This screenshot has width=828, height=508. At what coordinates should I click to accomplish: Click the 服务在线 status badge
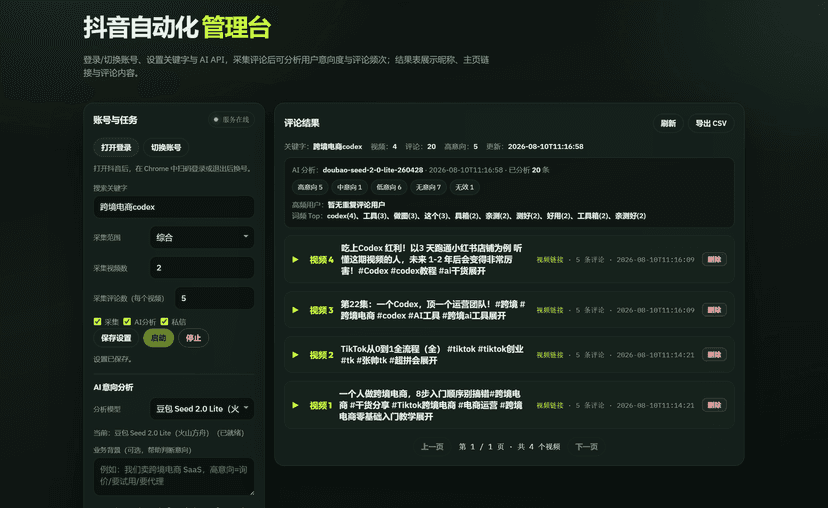pos(231,120)
